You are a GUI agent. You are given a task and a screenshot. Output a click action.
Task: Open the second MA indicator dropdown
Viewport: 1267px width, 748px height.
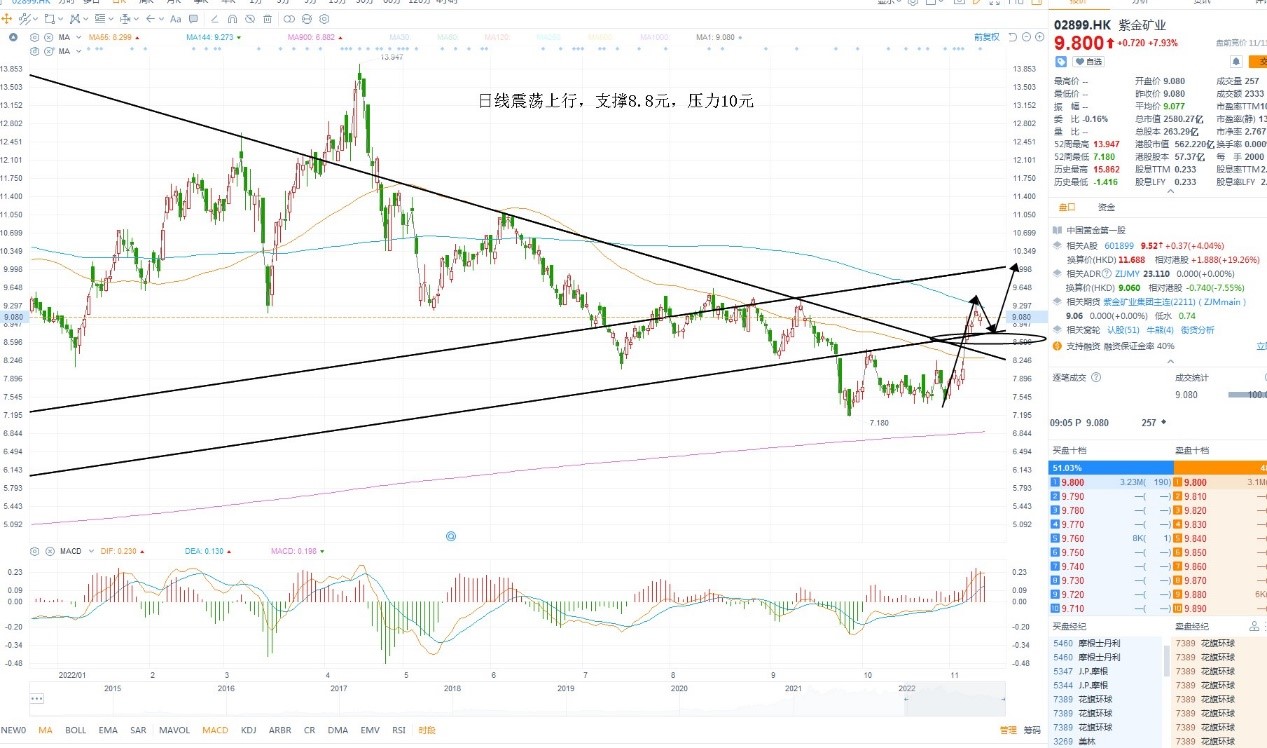coord(78,51)
